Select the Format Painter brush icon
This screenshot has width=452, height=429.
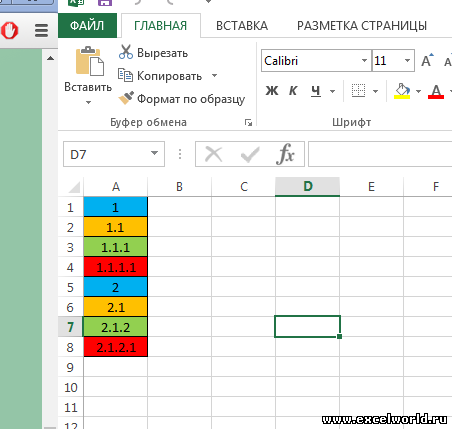(x=126, y=98)
